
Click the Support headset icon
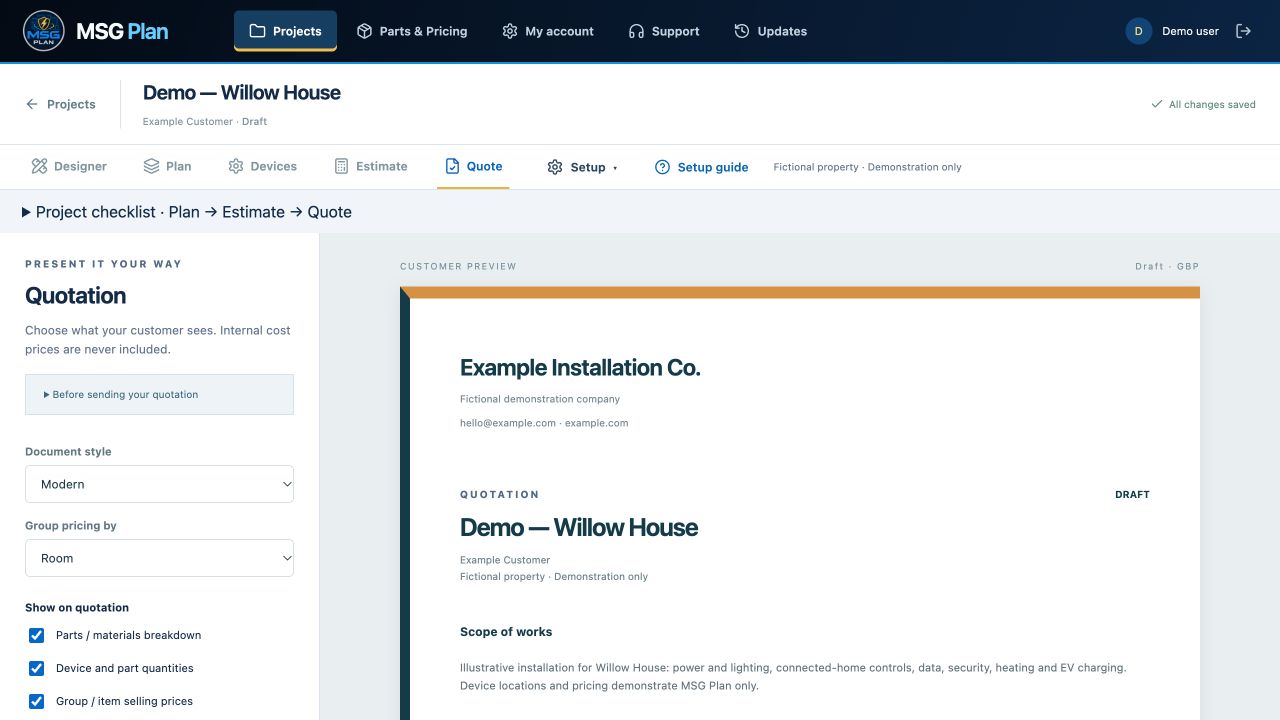tap(636, 31)
